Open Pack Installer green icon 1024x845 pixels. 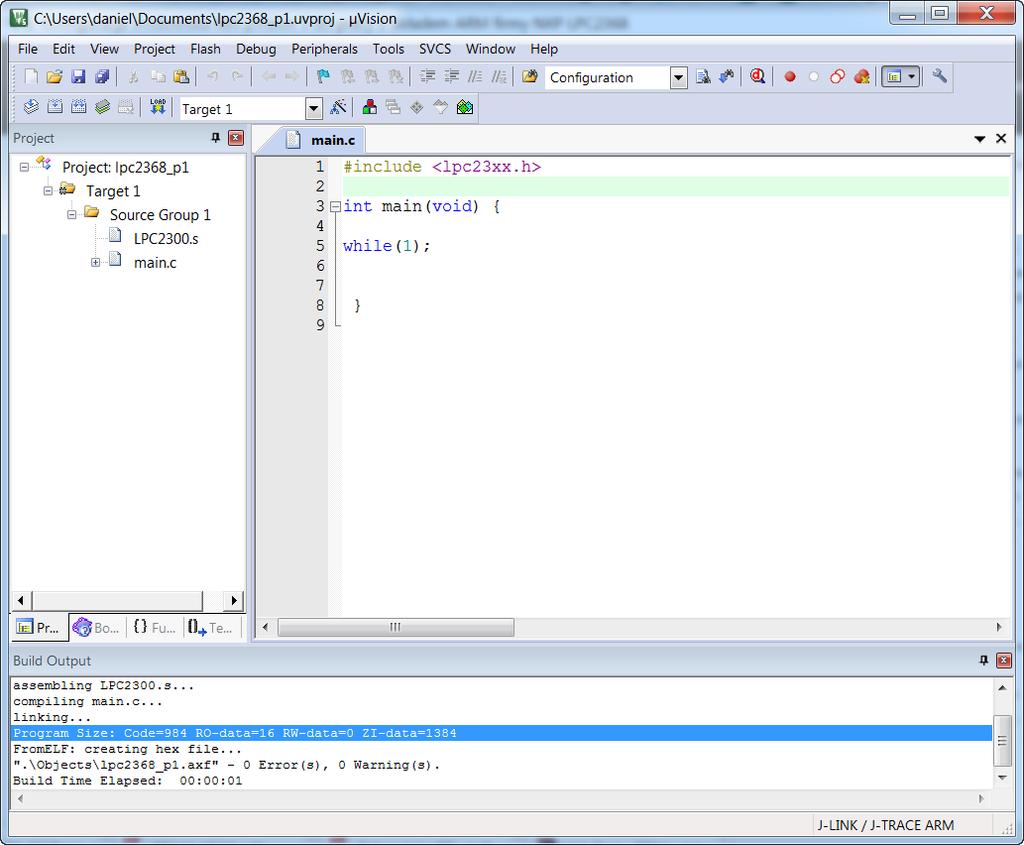click(x=464, y=107)
